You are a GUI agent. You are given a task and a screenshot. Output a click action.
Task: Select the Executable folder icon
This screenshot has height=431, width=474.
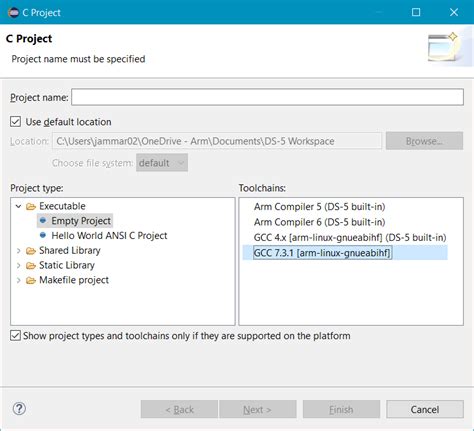31,207
